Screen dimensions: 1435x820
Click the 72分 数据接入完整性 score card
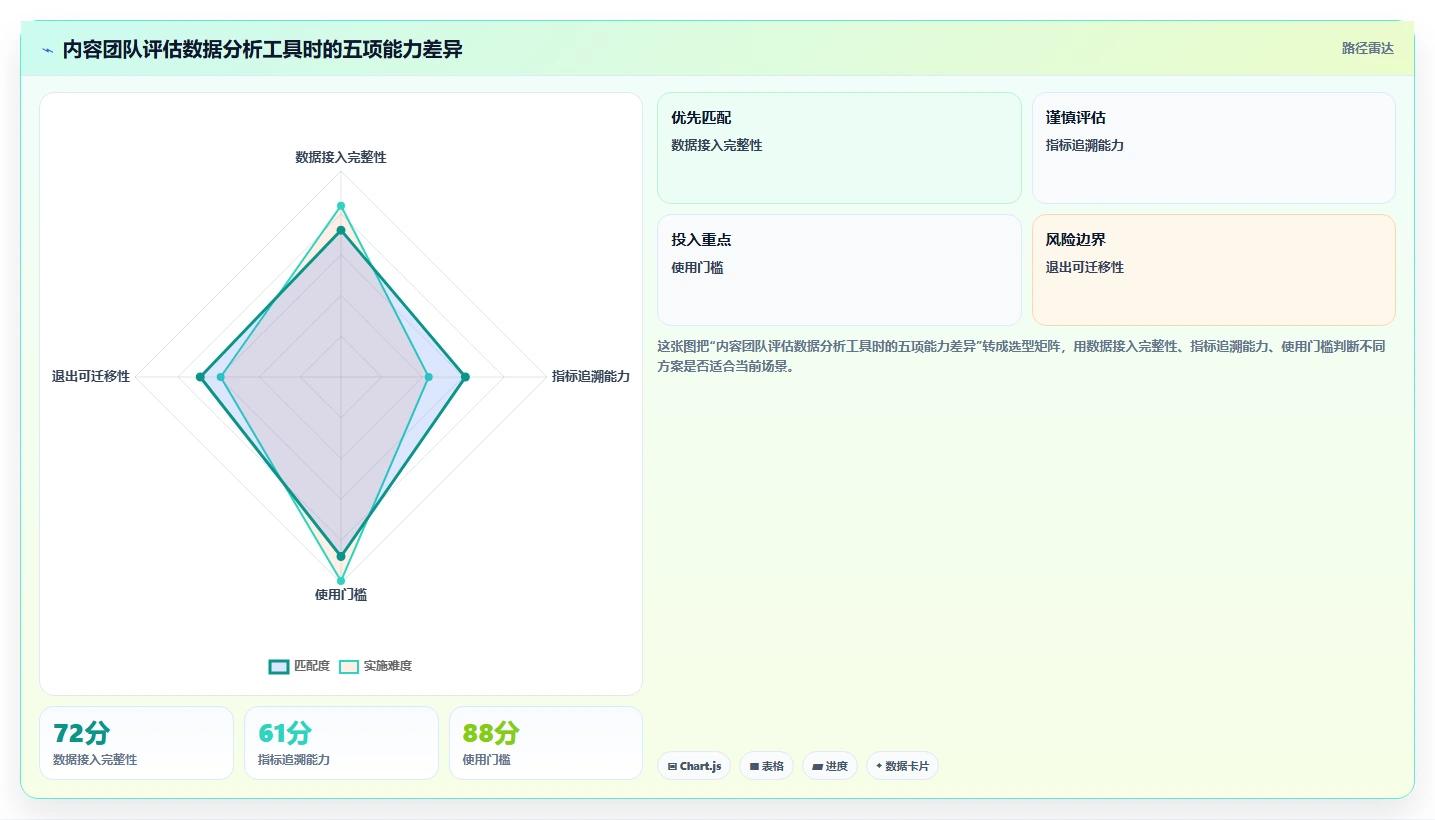pos(136,743)
